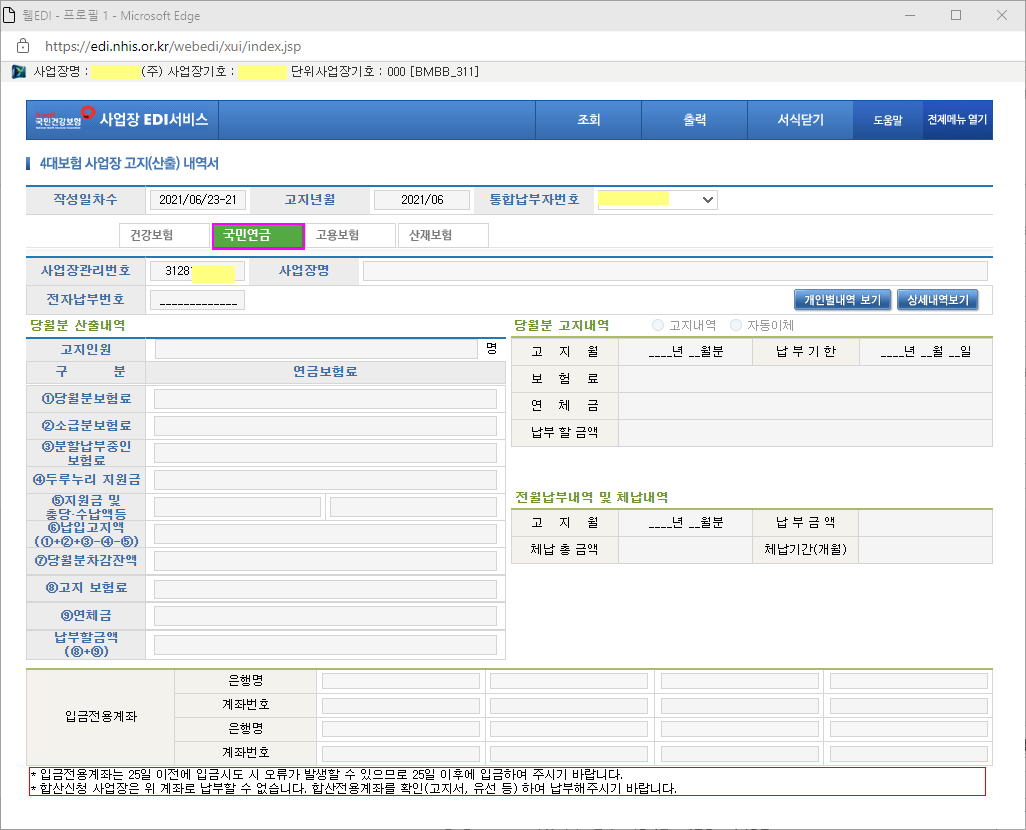
Task: Click the 조회 menu button
Action: [588, 120]
